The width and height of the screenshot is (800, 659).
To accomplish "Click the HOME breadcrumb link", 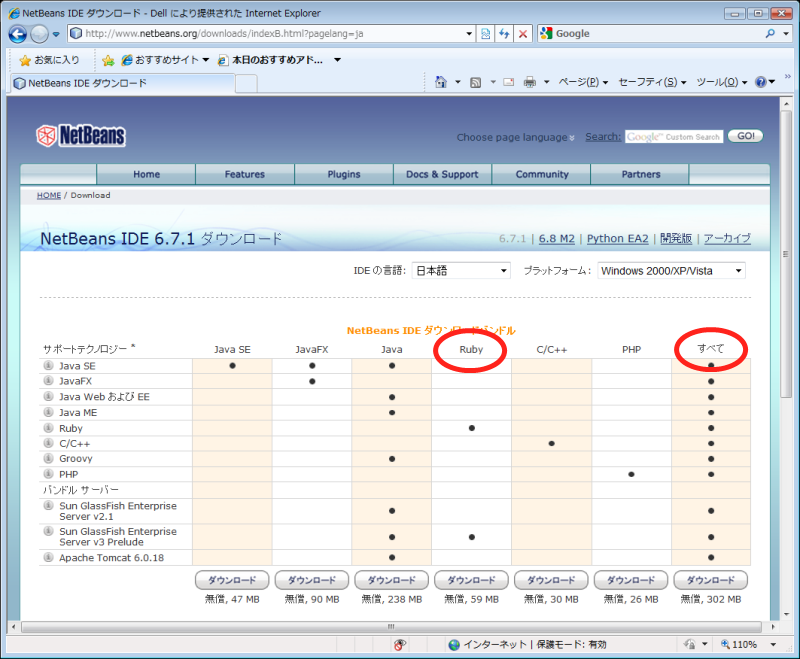I will (x=49, y=195).
